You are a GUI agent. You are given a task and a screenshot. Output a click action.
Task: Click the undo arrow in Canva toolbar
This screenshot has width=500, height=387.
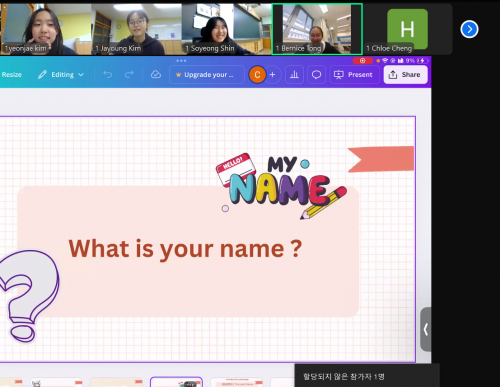pos(108,74)
